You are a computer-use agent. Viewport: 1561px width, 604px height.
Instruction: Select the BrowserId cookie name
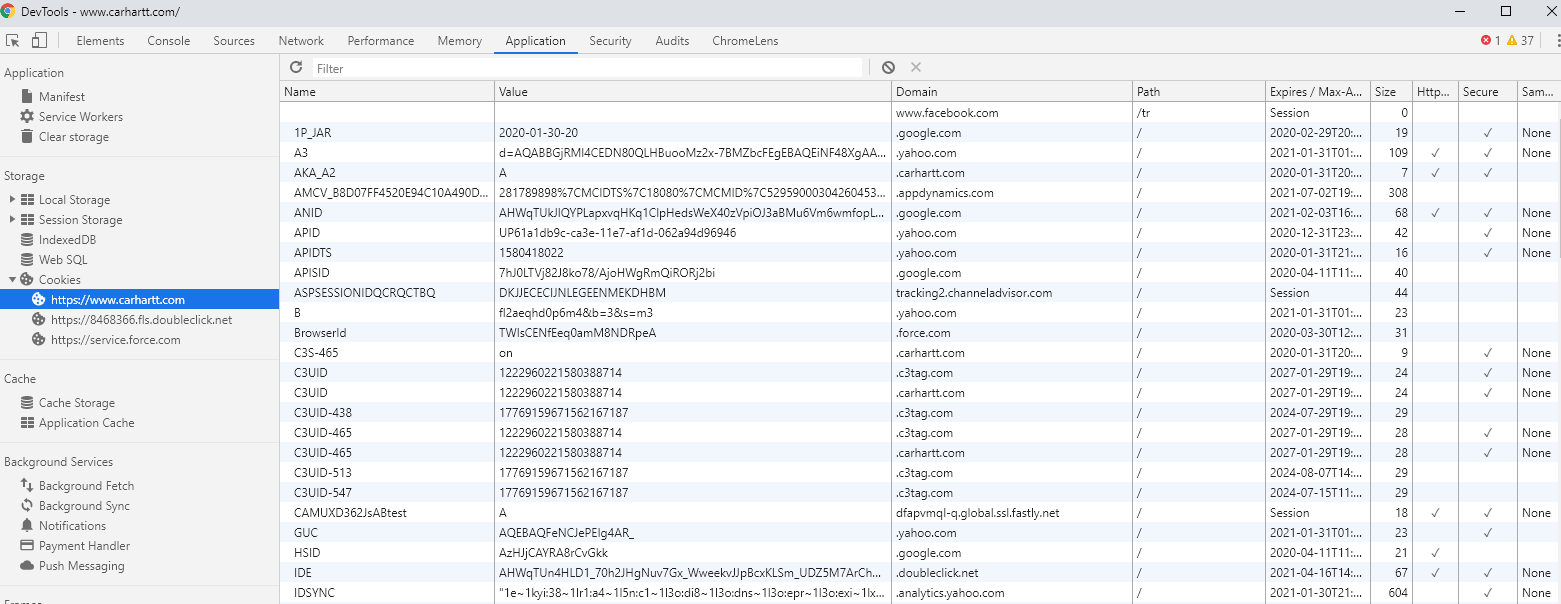[320, 333]
